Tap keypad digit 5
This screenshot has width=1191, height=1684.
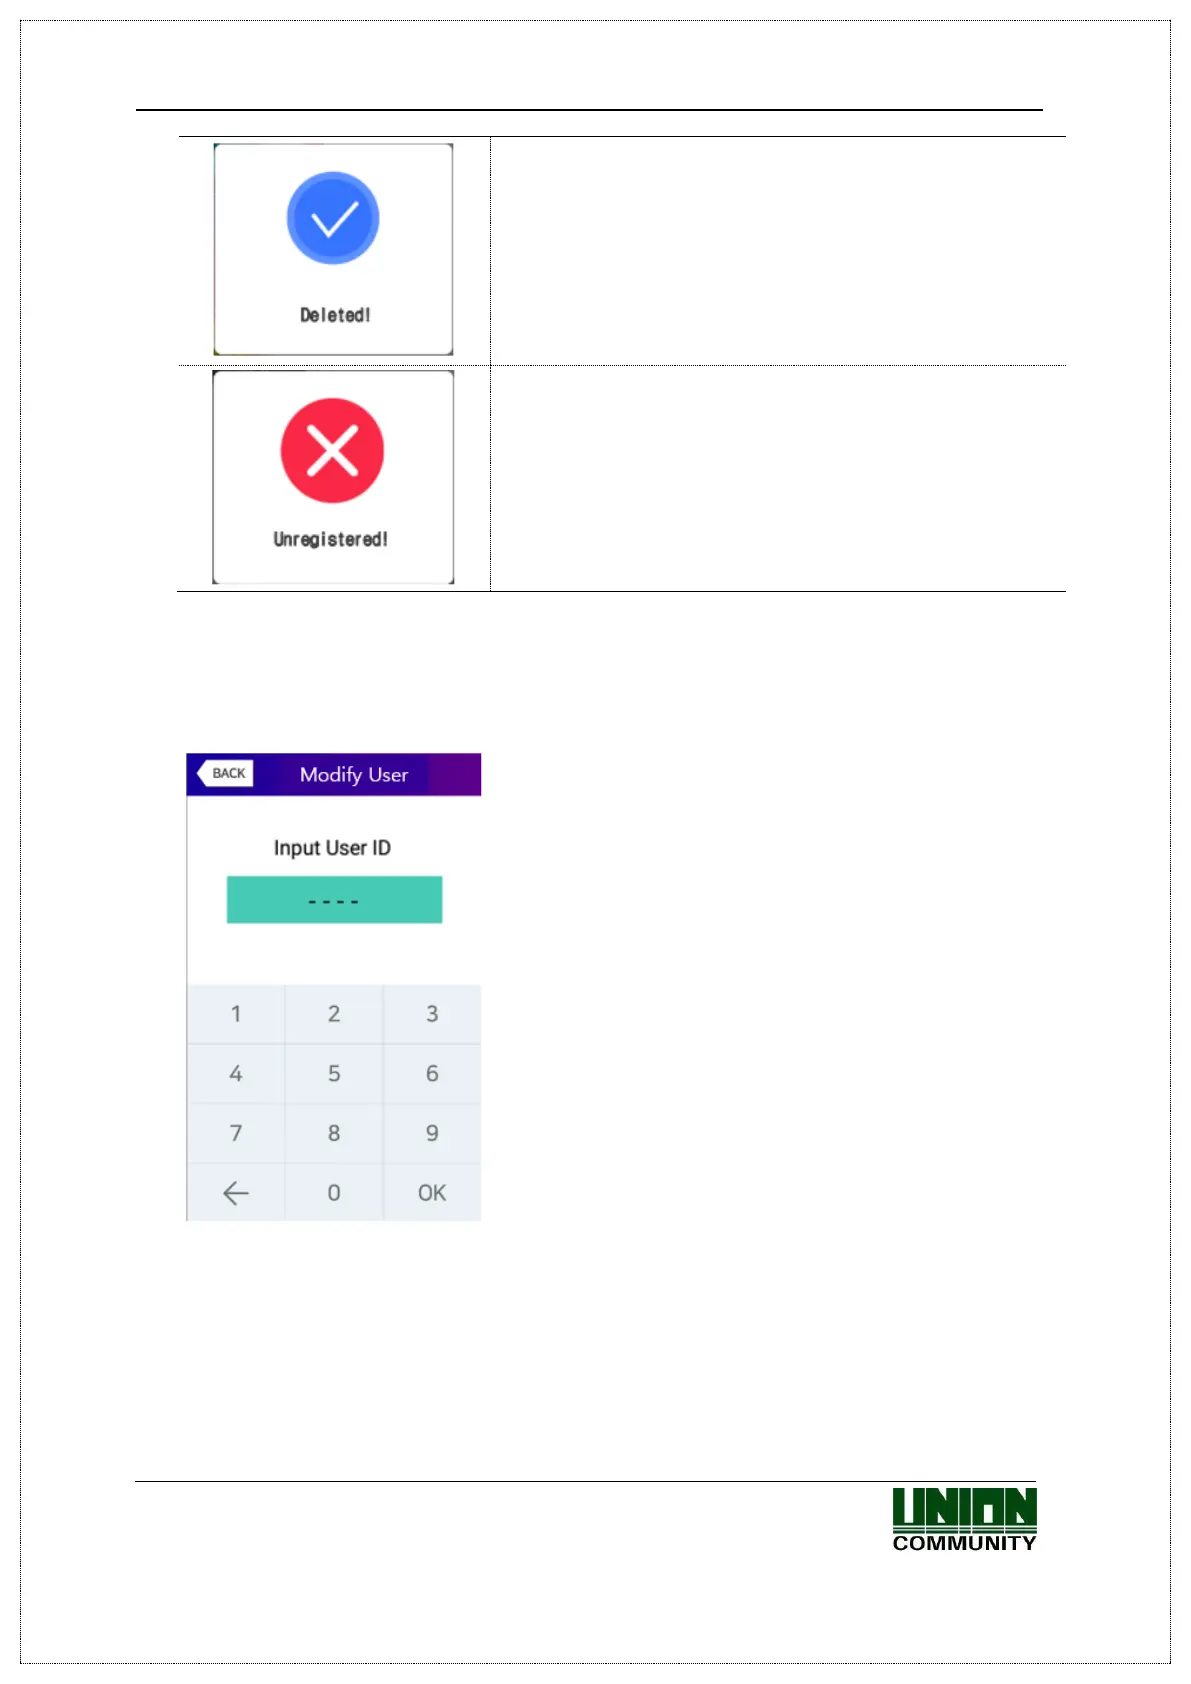tap(334, 1074)
